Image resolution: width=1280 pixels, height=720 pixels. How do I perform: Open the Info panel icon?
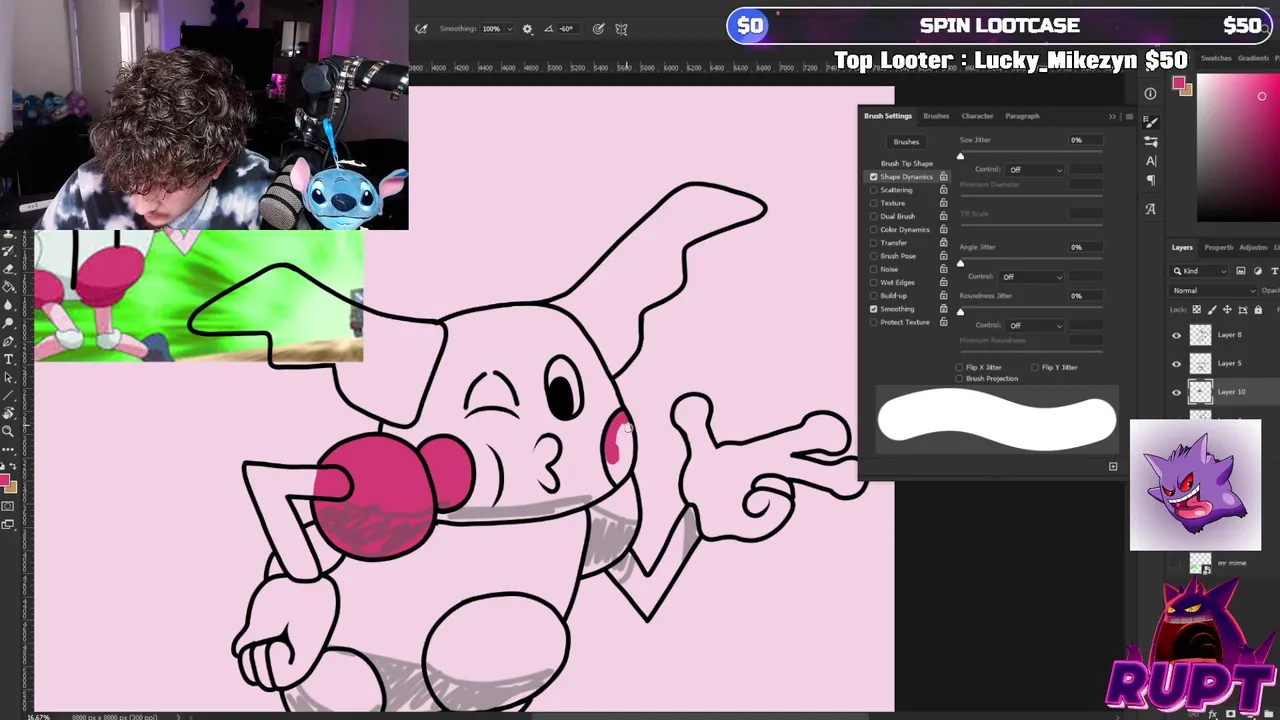pyautogui.click(x=1150, y=94)
